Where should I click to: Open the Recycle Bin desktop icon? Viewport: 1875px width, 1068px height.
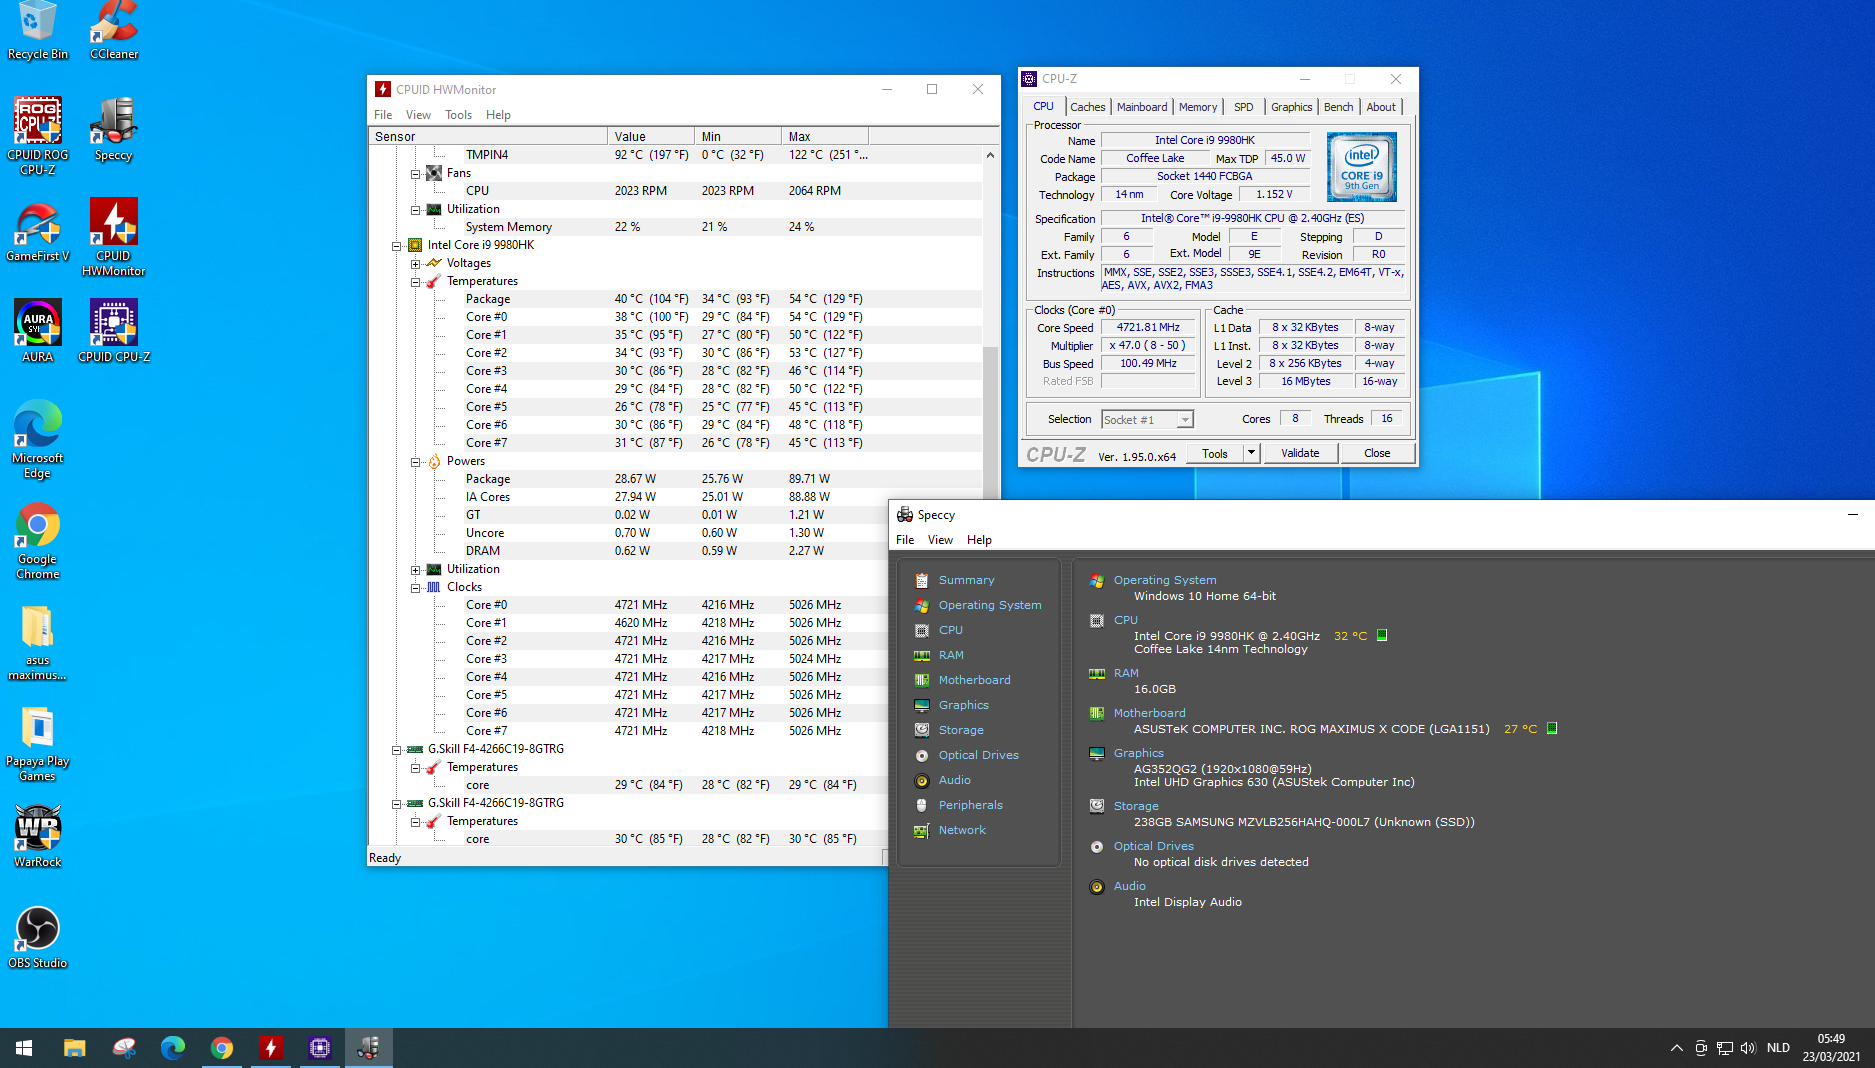tap(38, 31)
